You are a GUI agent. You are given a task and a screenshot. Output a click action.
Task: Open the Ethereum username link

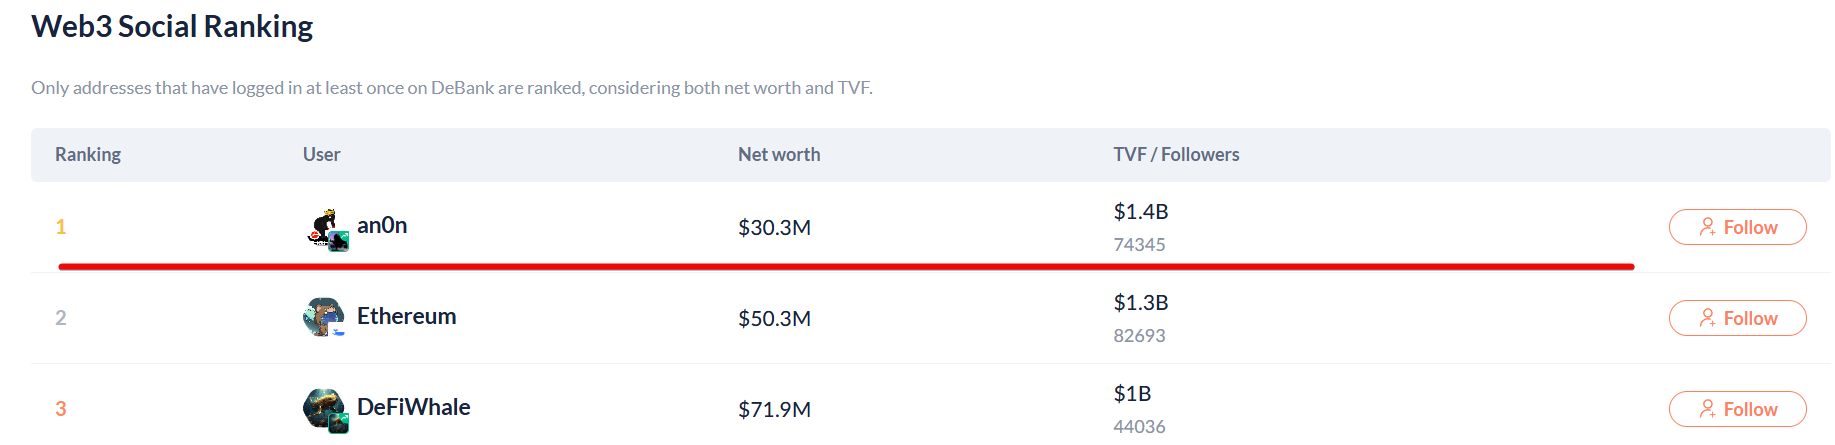coord(406,317)
